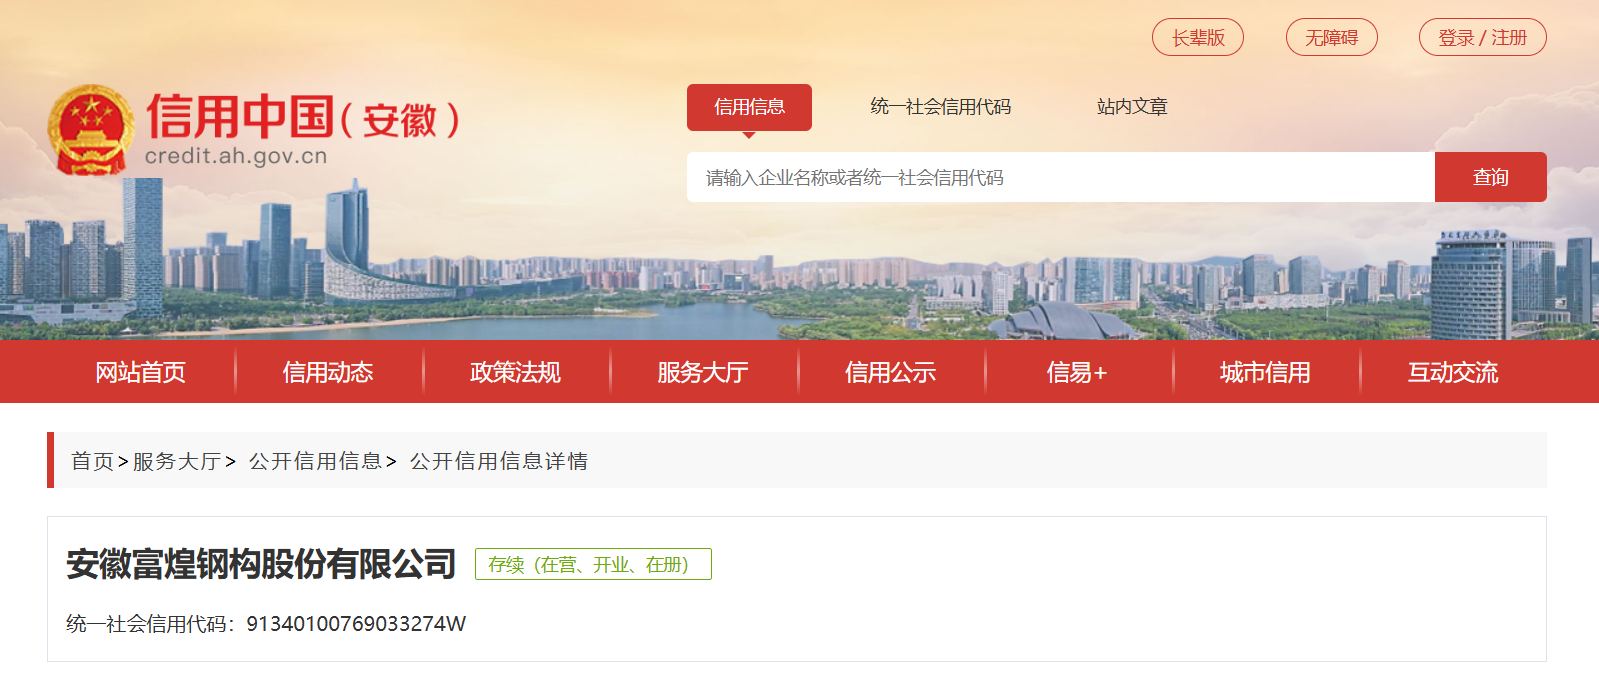Open 信用动态 navigation item
1599x674 pixels.
pos(328,372)
